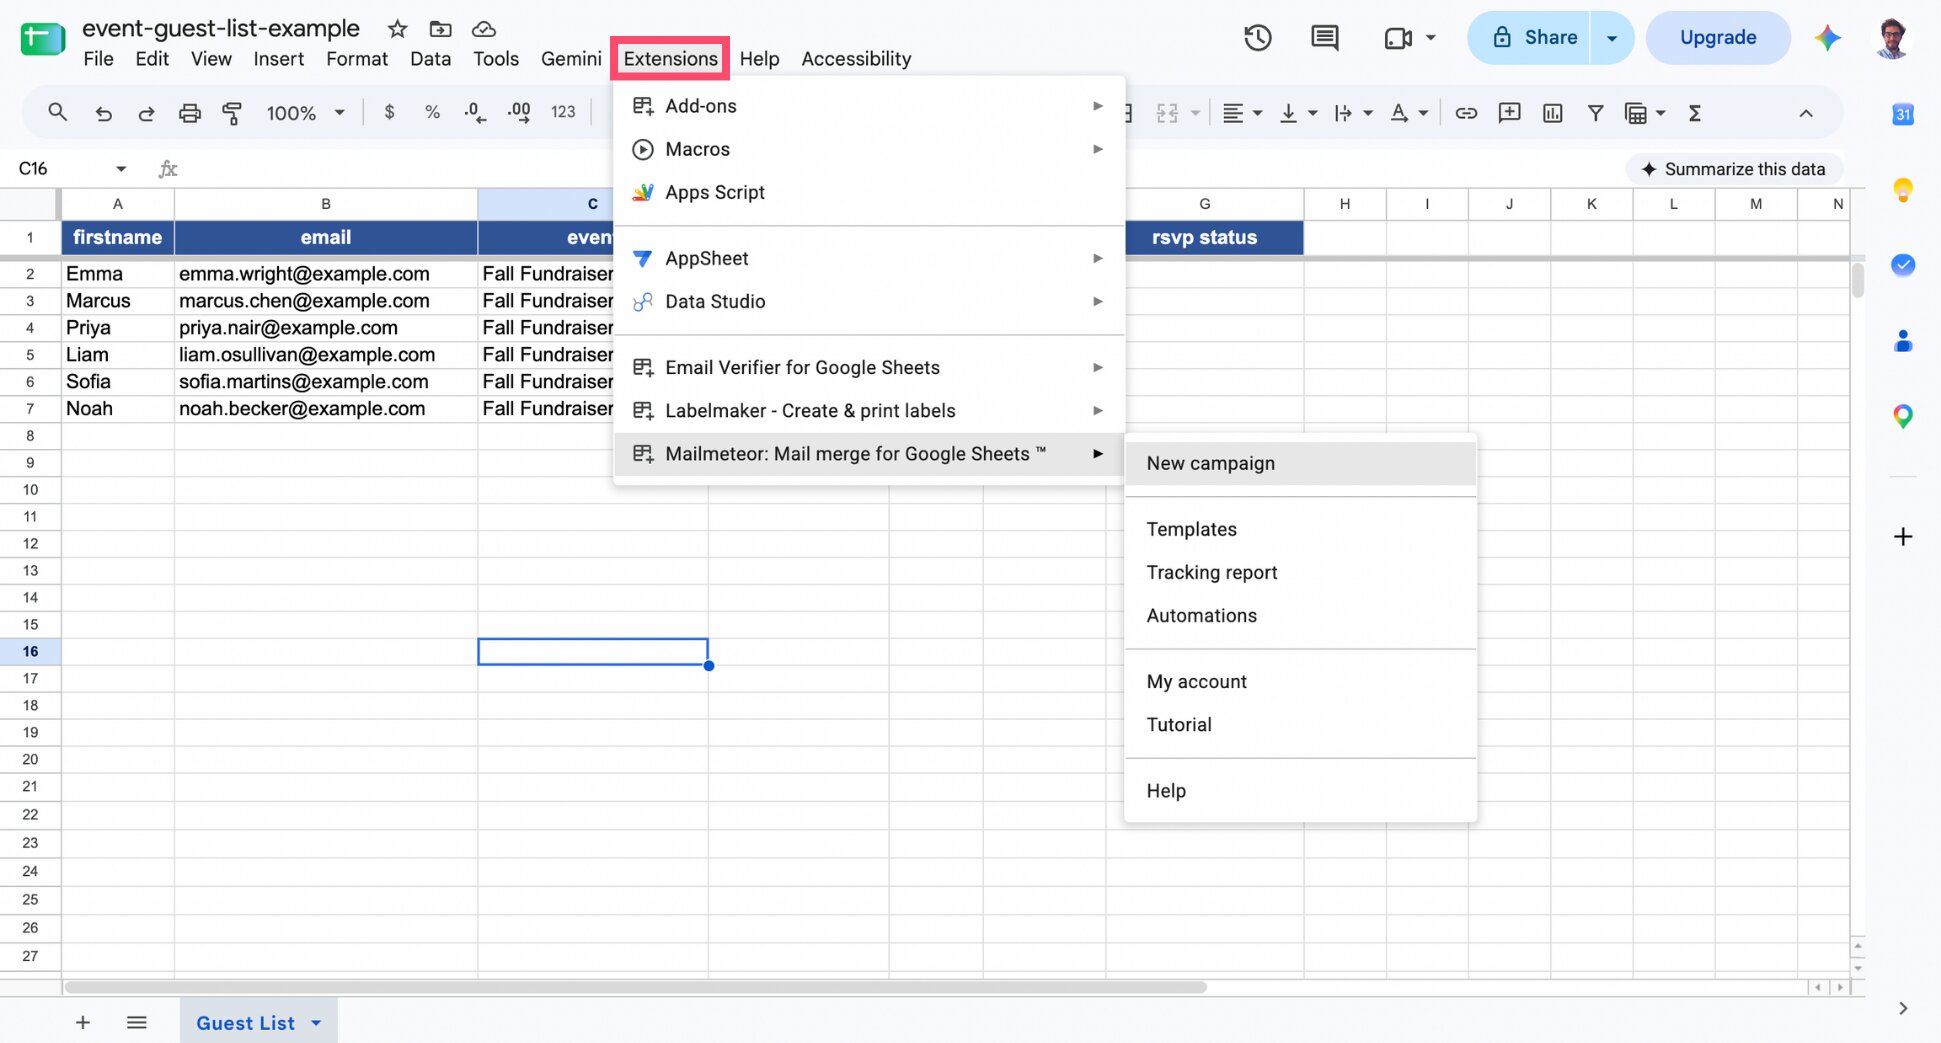Screen dimensions: 1941x1043
Task: Format cell as percent
Action: (432, 112)
